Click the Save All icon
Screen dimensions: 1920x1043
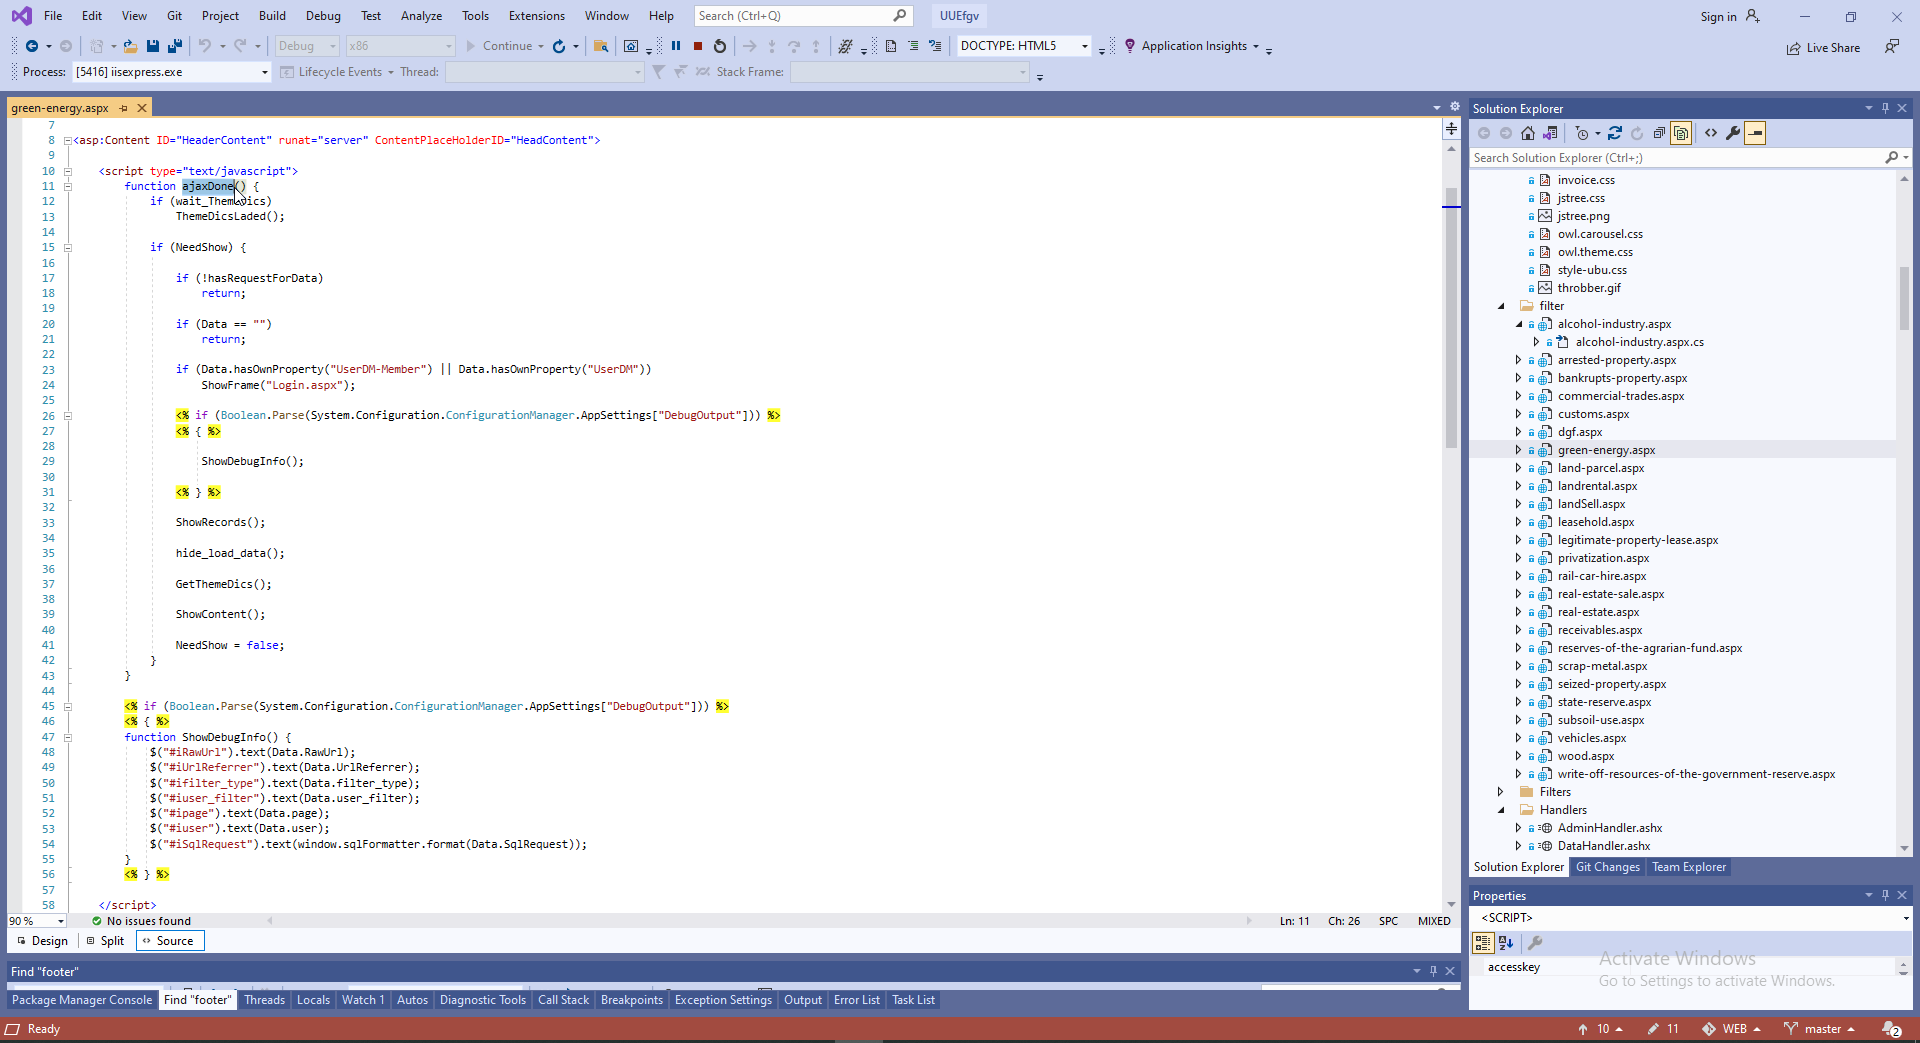tap(175, 46)
